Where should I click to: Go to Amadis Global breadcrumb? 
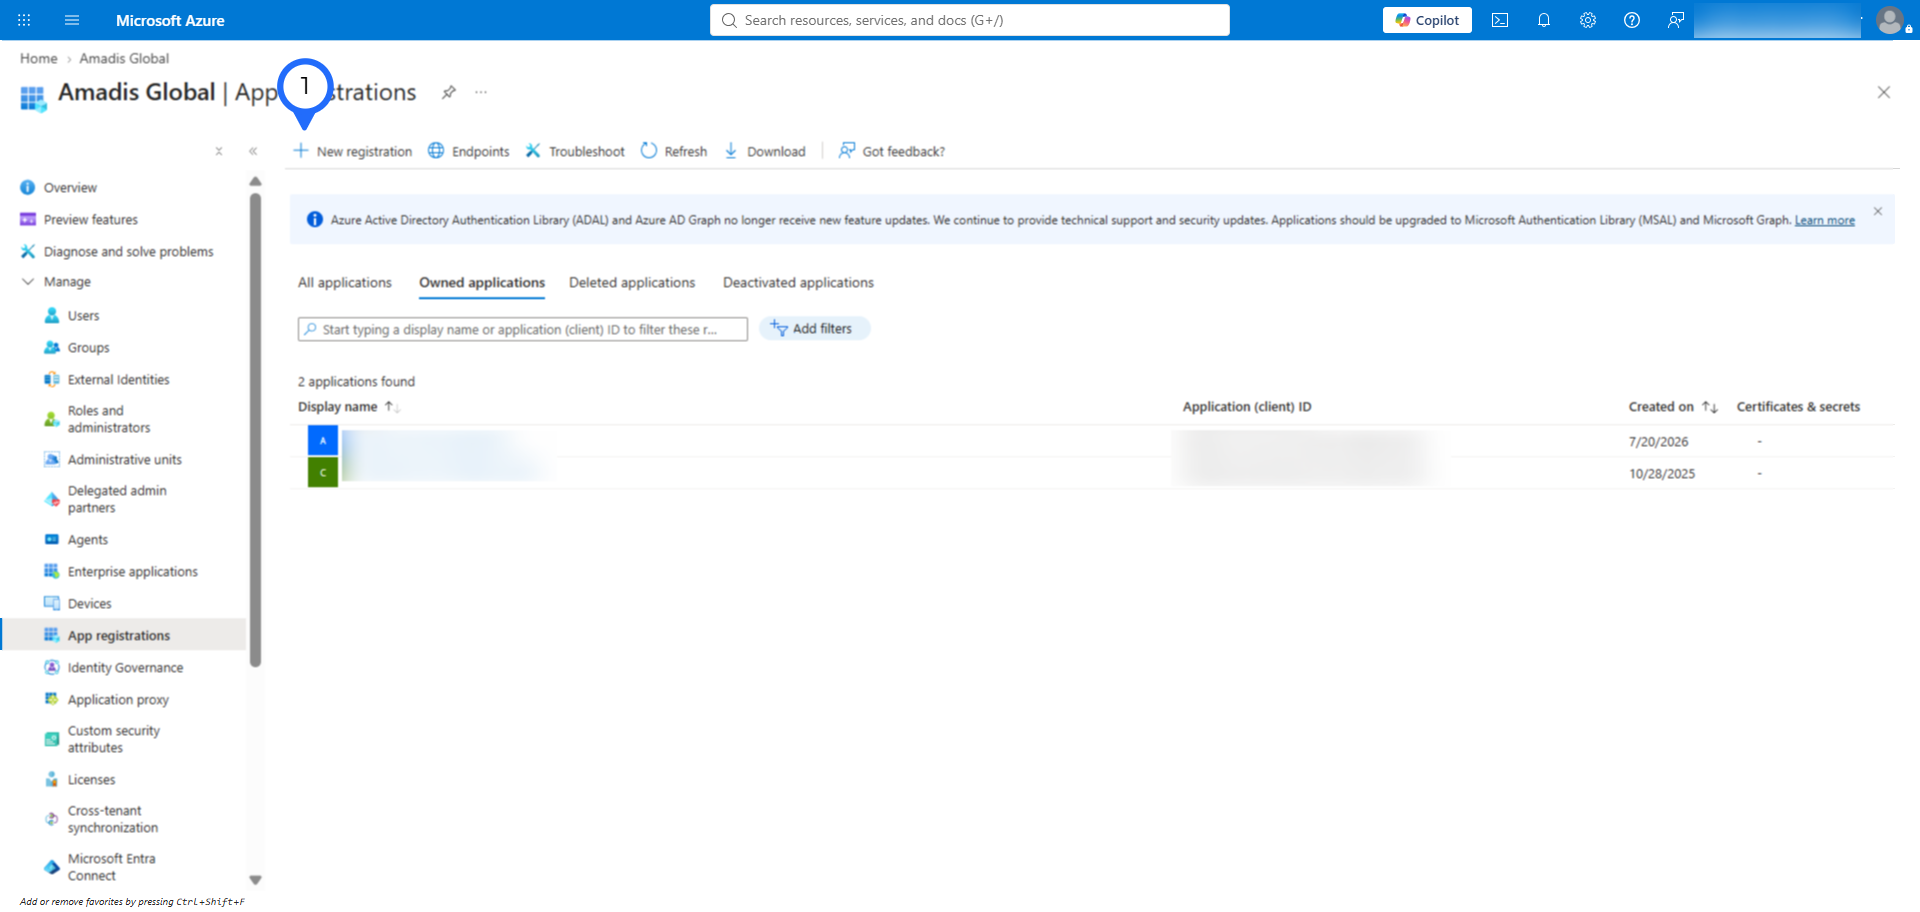pyautogui.click(x=124, y=58)
